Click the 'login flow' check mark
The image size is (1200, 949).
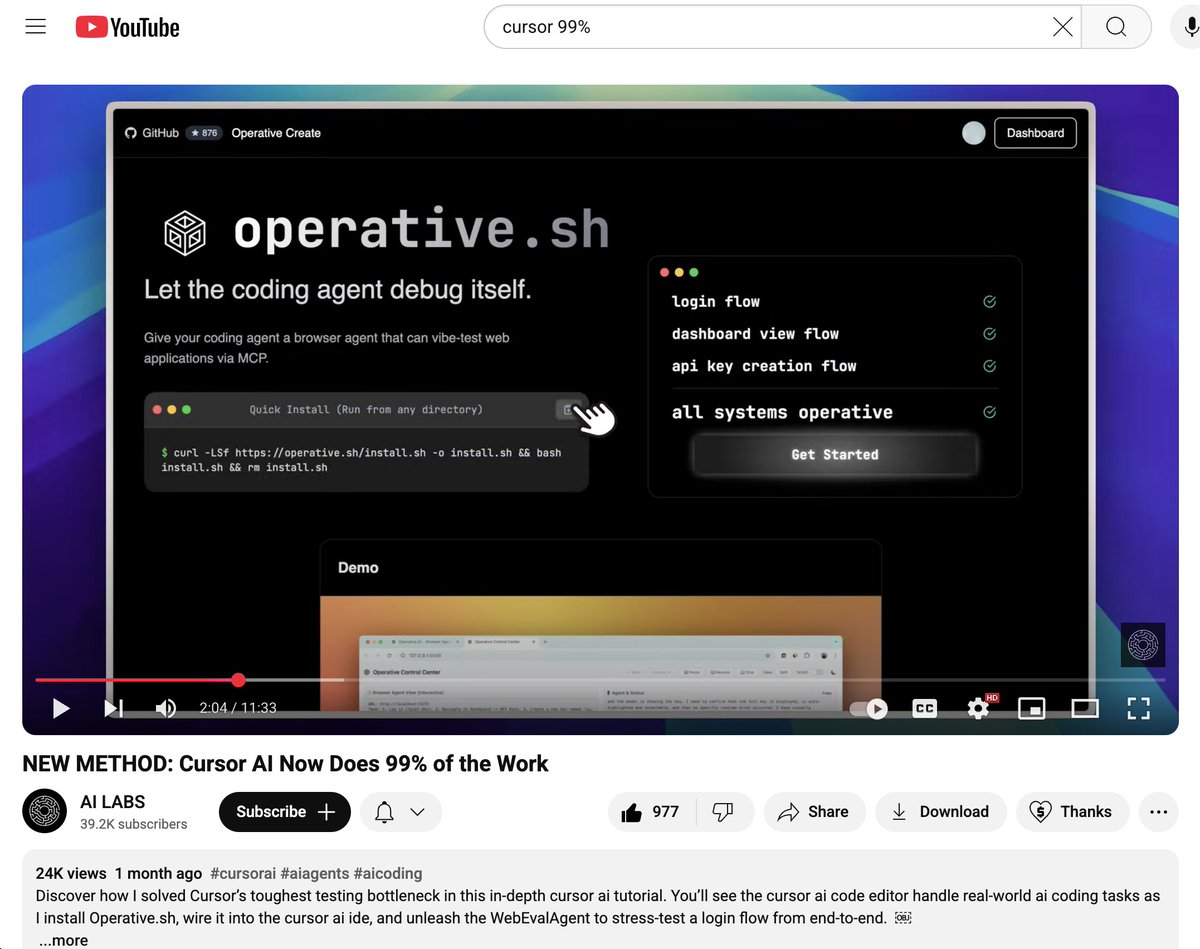click(x=989, y=301)
